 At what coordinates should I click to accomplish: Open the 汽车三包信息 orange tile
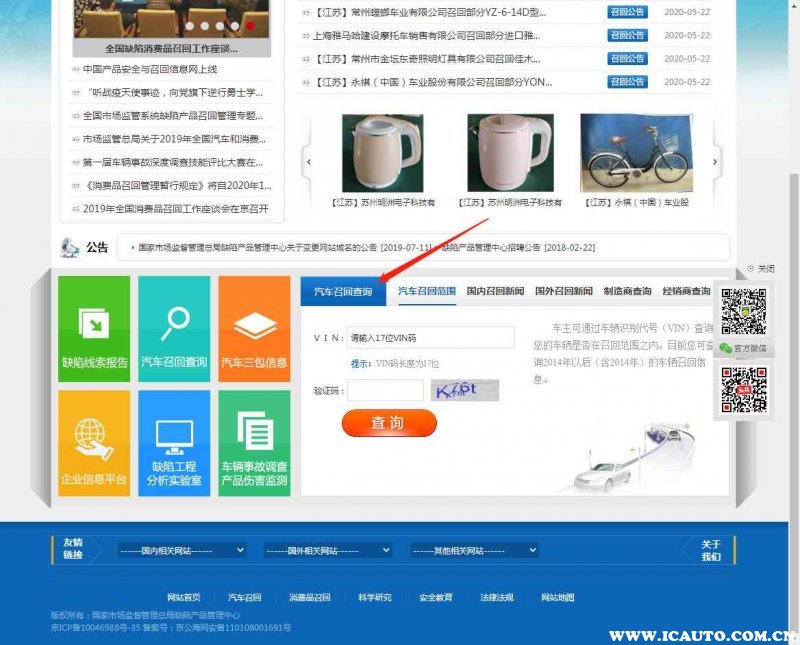(x=254, y=330)
